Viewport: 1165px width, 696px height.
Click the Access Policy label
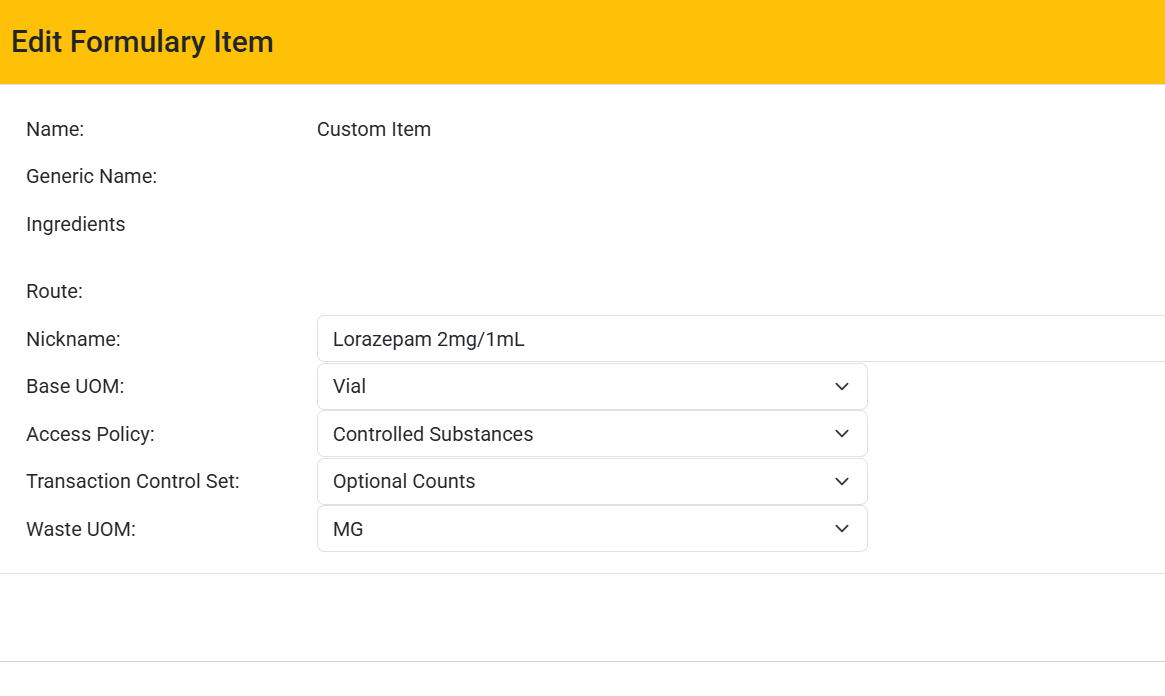90,434
